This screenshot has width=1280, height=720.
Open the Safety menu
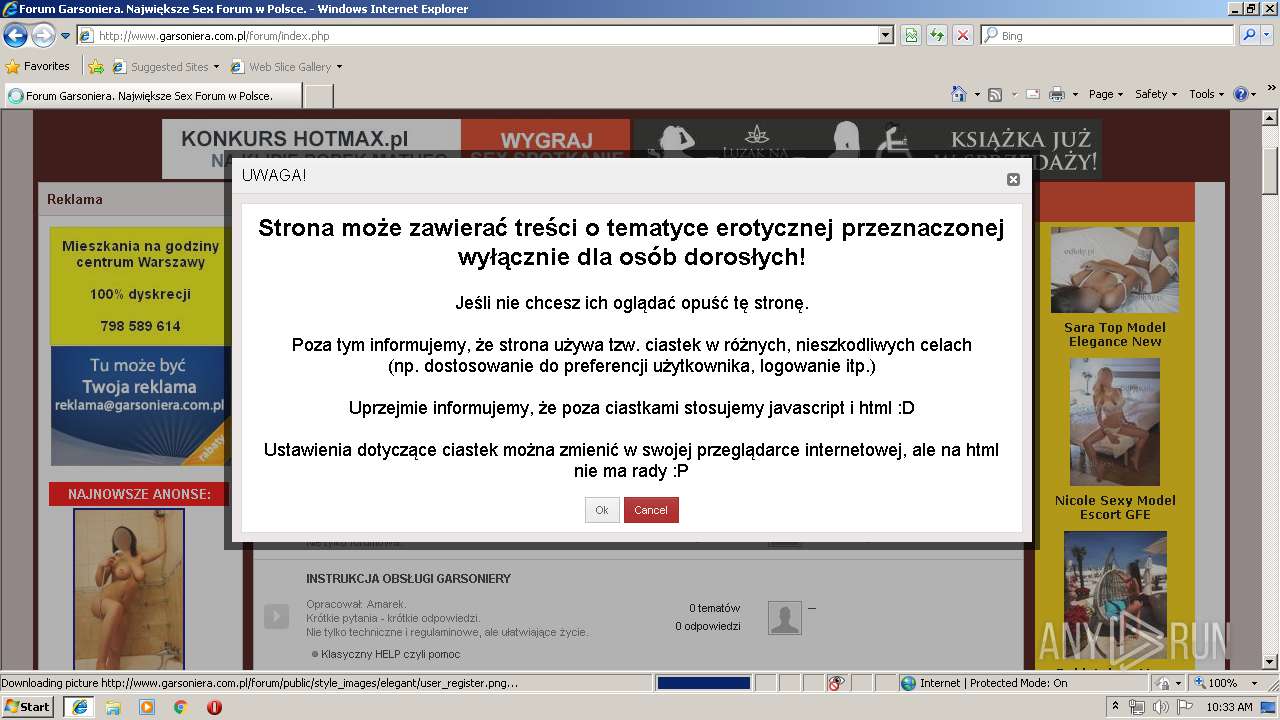coord(1156,94)
